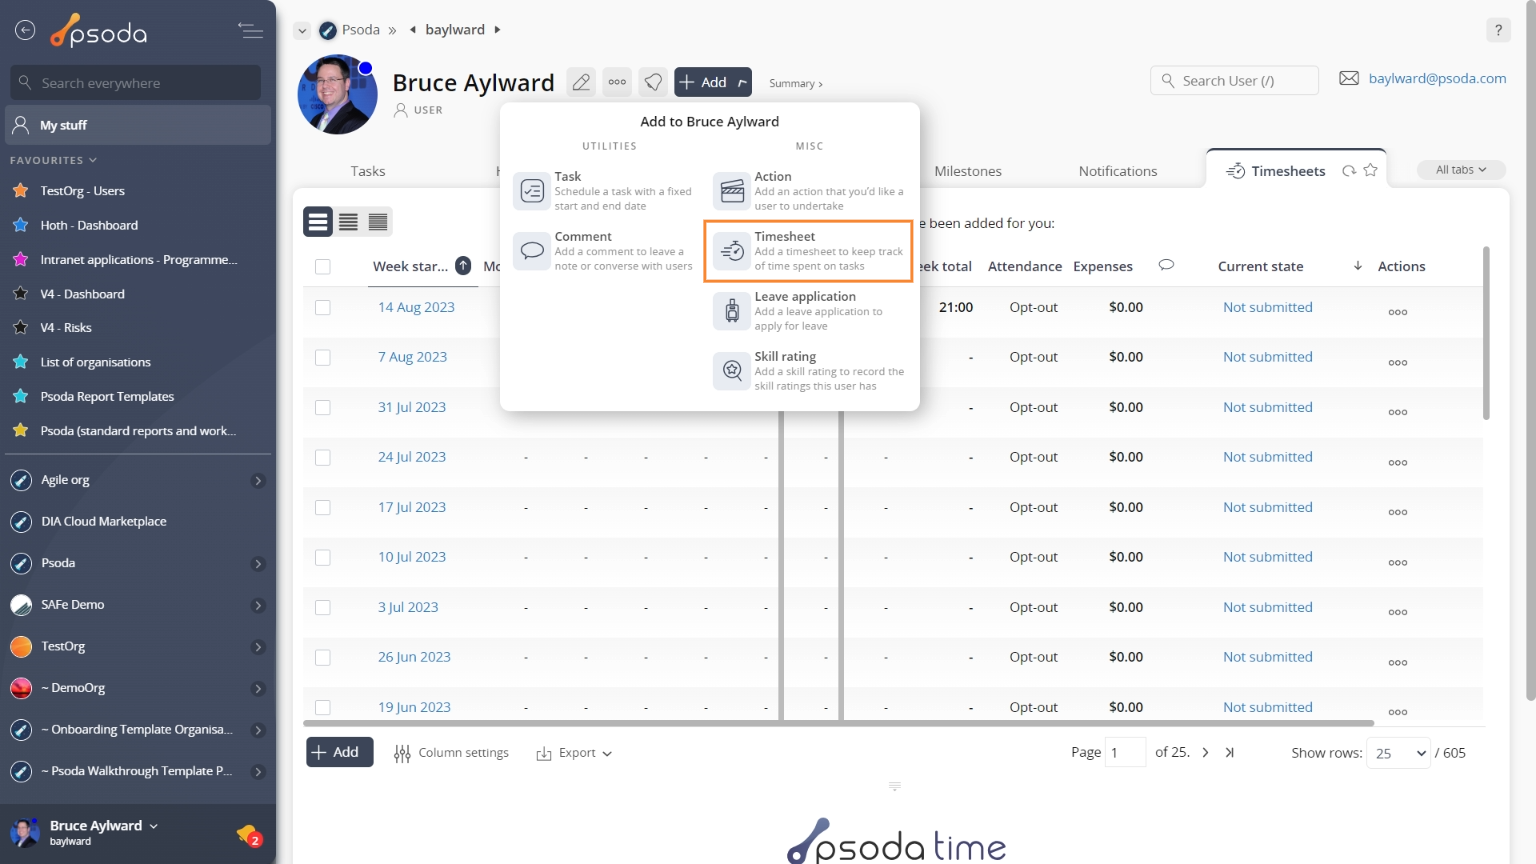Check the 17 Jul 2023 row checkbox

[x=322, y=507]
